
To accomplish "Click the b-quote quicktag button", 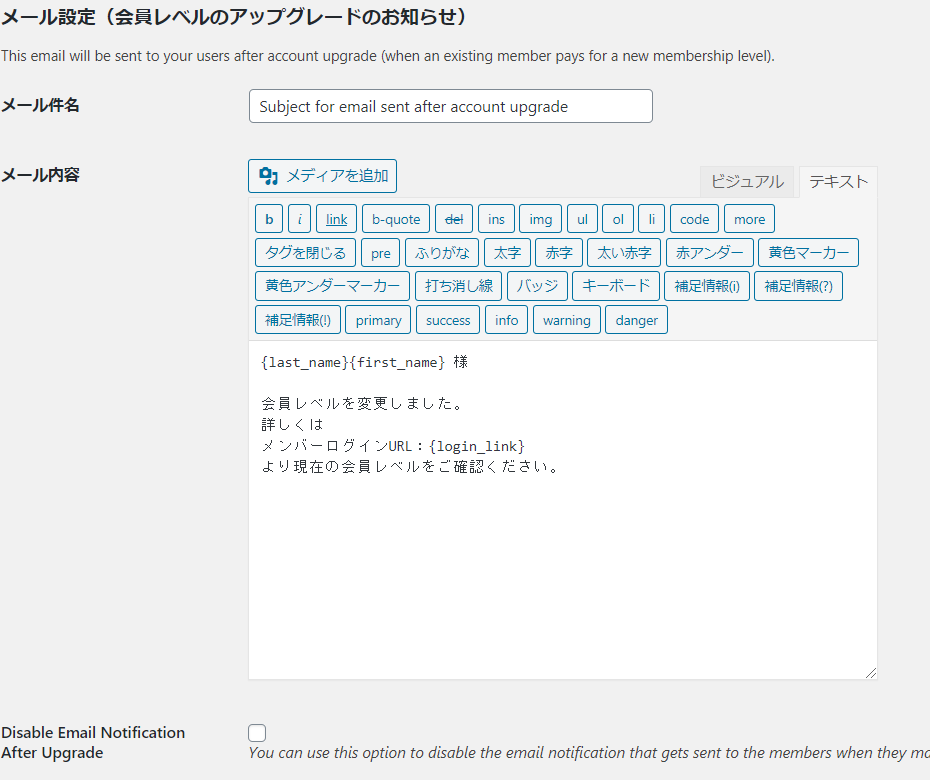I will [x=396, y=219].
